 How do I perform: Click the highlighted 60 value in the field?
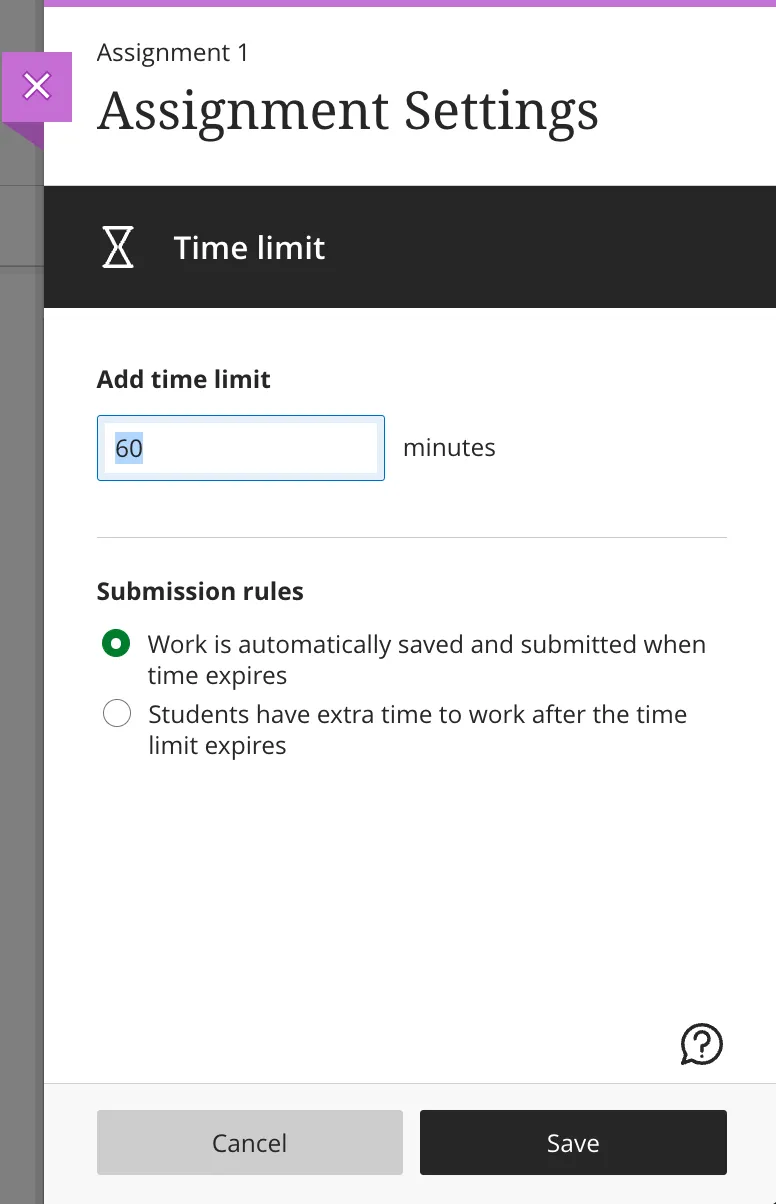point(129,448)
